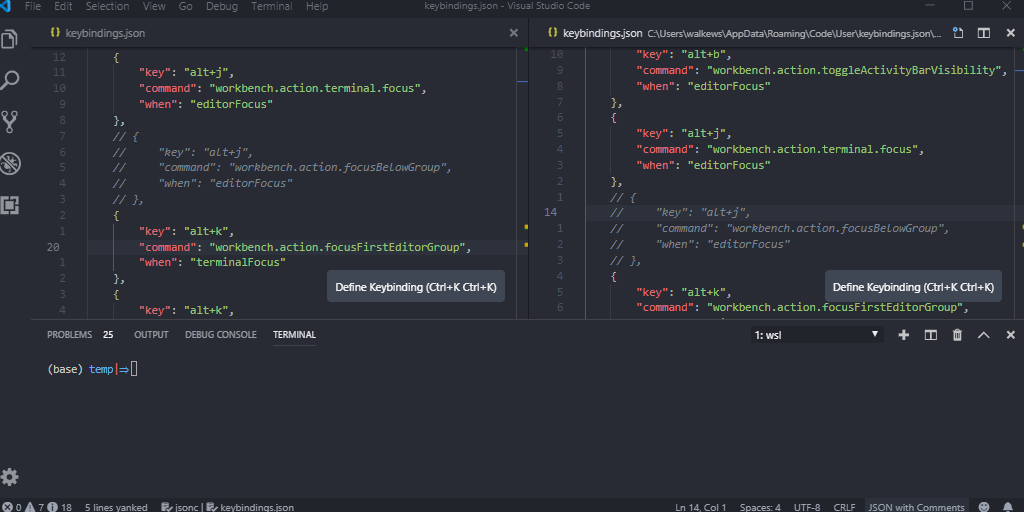1024x512 pixels.
Task: Open the Extensions view
Action: click(11, 205)
